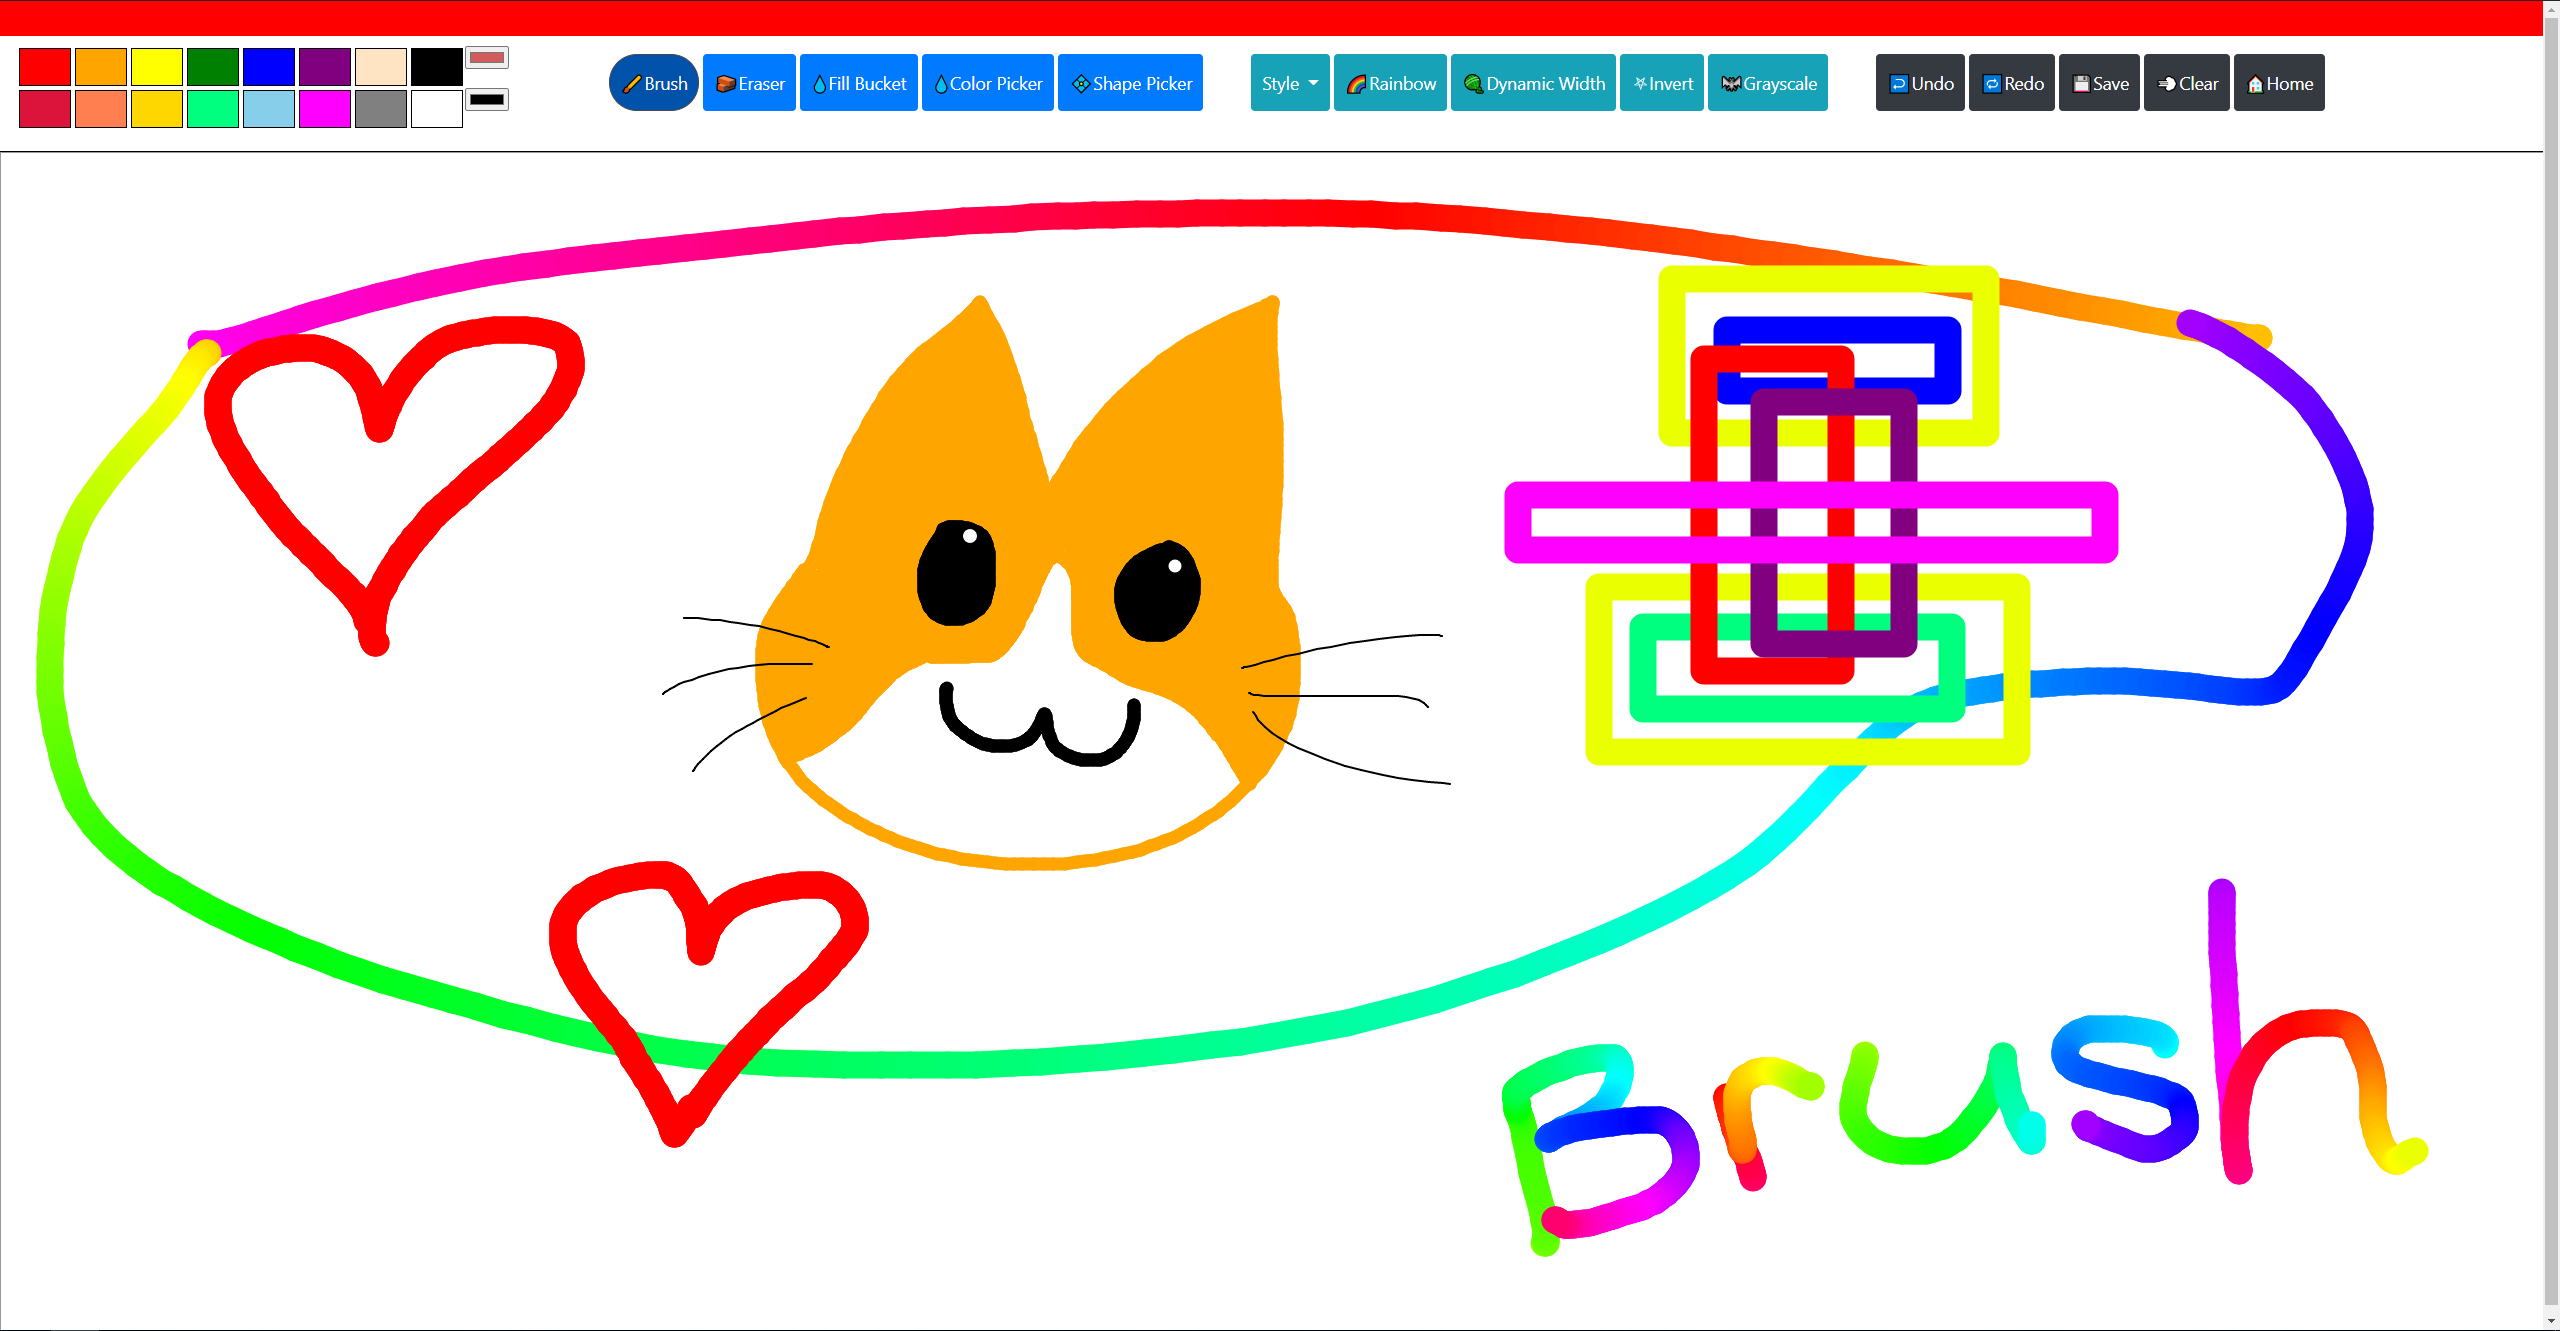Image resolution: width=2560 pixels, height=1331 pixels.
Task: Open the Shape Picker tool
Action: click(1131, 83)
